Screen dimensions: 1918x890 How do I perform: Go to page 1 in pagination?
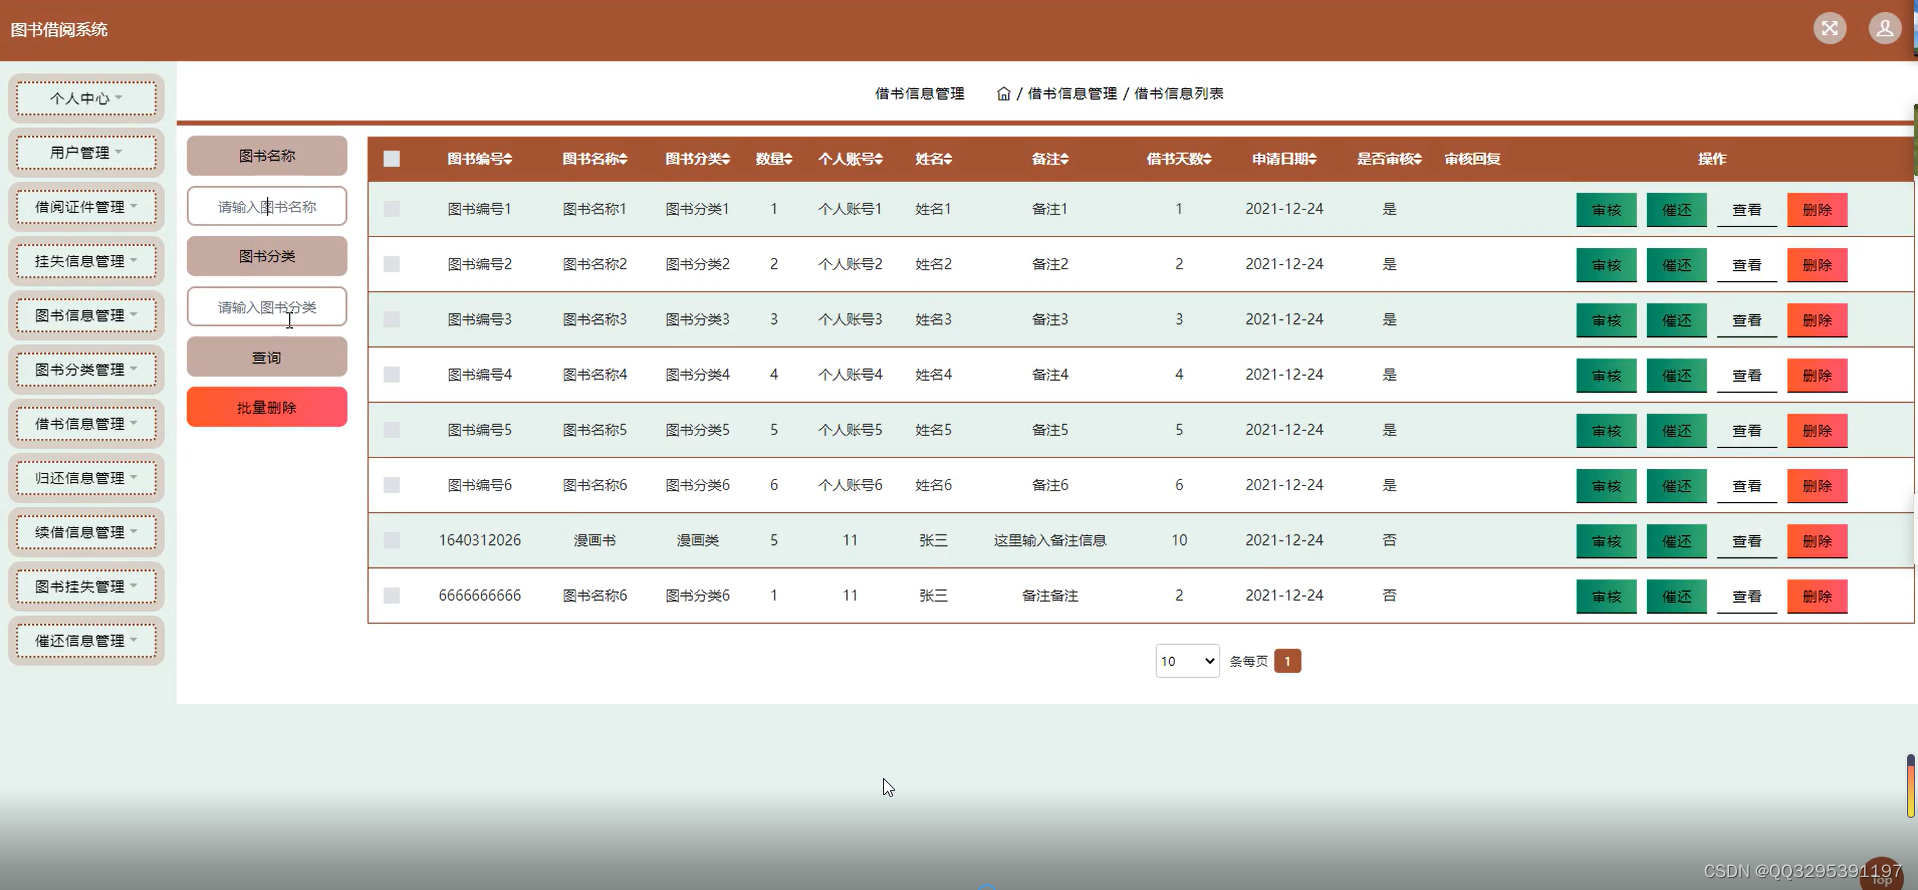[1287, 661]
